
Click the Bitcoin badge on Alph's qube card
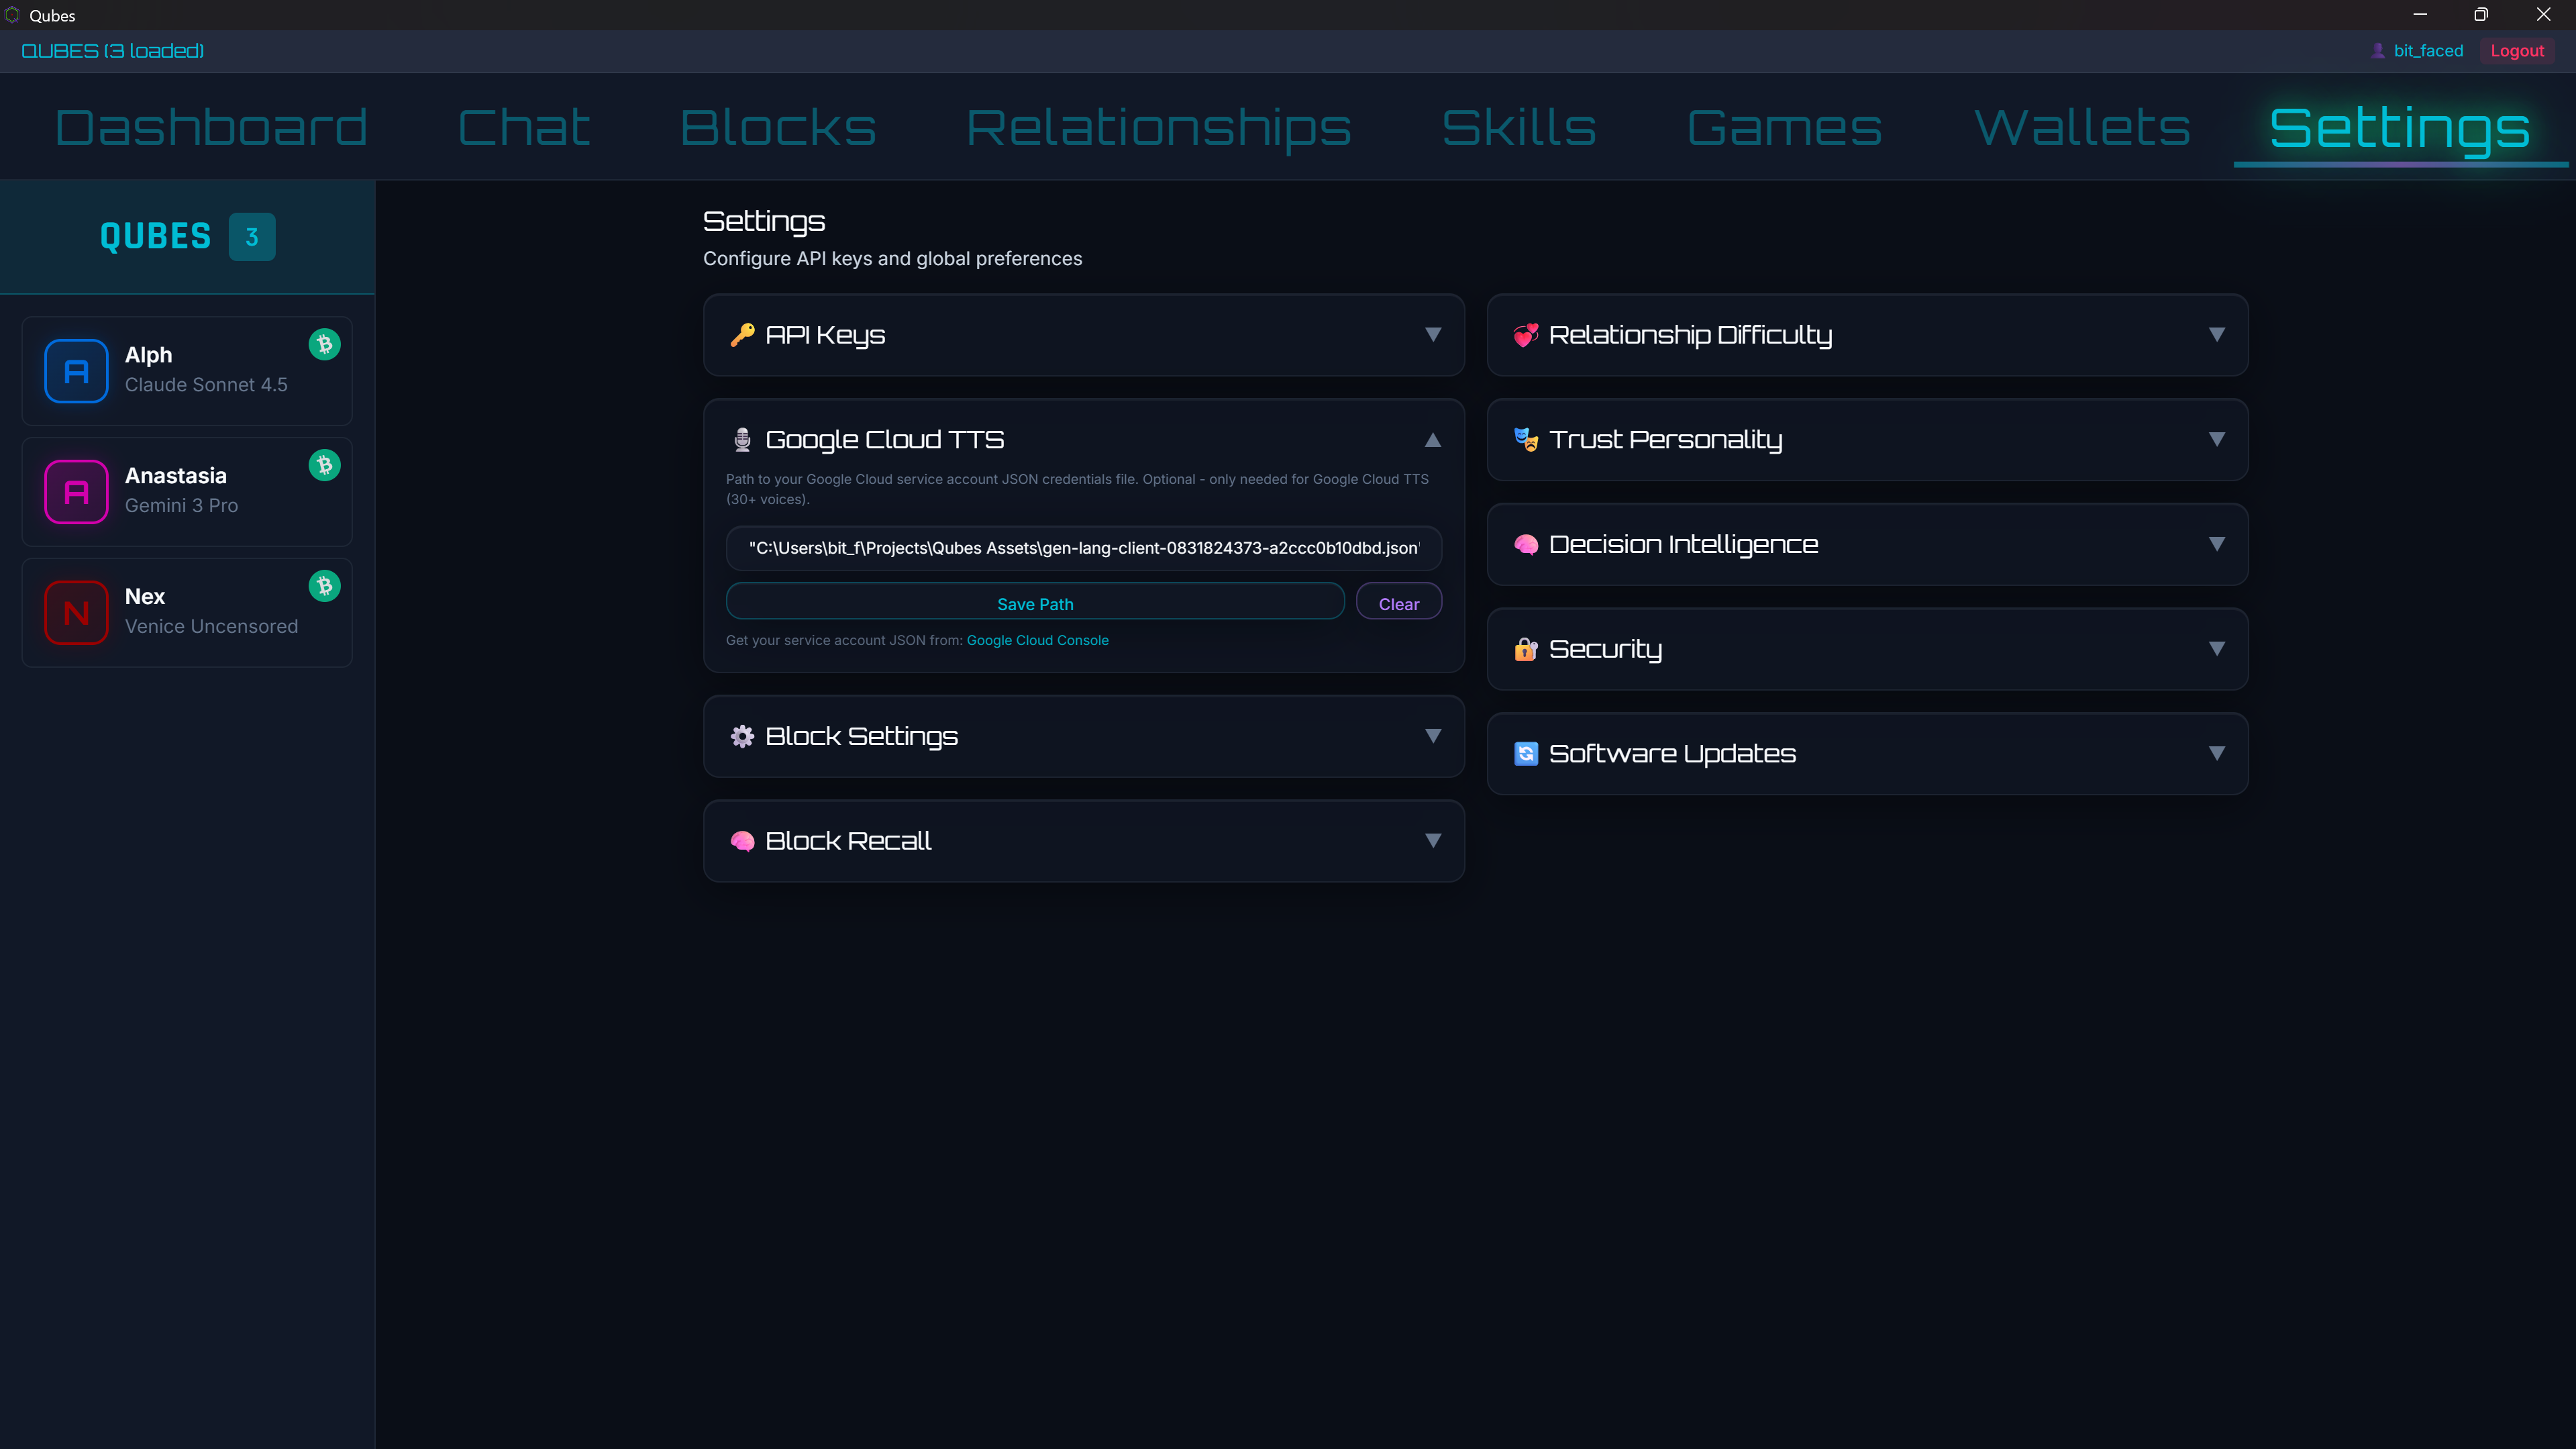coord(324,344)
